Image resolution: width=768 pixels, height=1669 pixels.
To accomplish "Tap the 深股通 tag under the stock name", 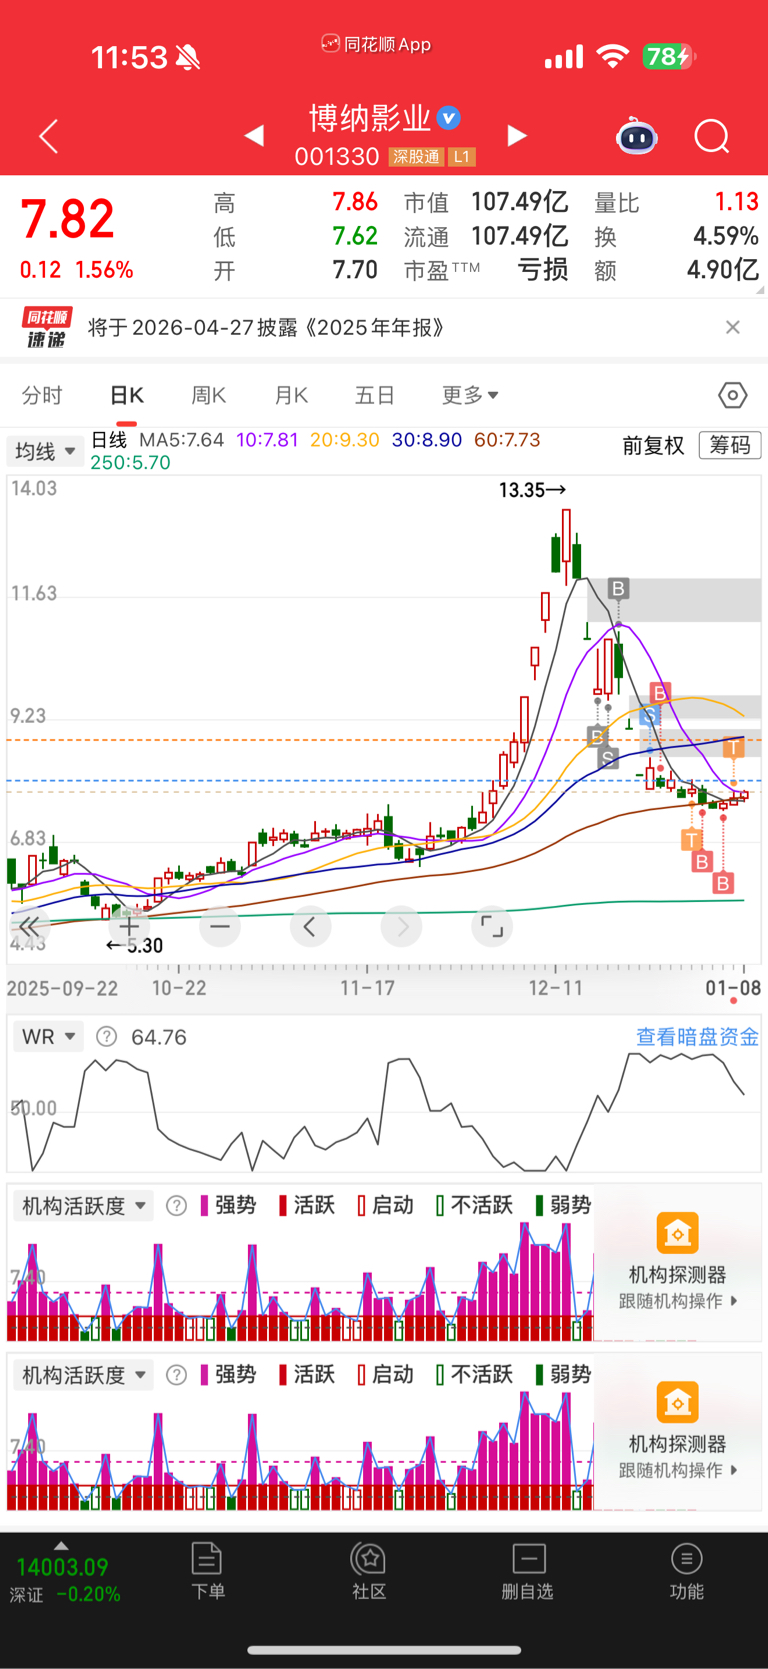I will [x=416, y=157].
